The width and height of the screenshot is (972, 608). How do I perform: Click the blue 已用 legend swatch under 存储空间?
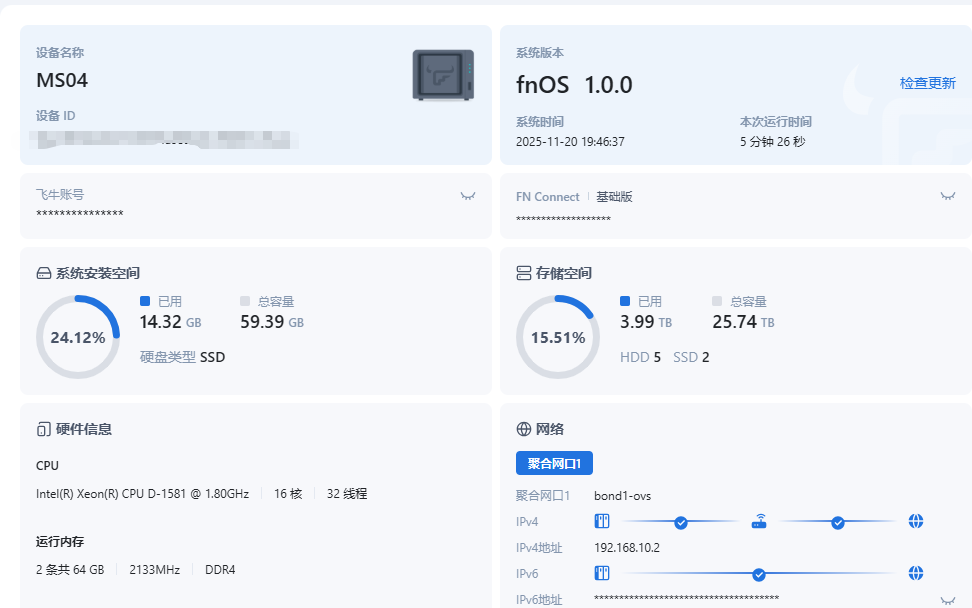tap(625, 301)
